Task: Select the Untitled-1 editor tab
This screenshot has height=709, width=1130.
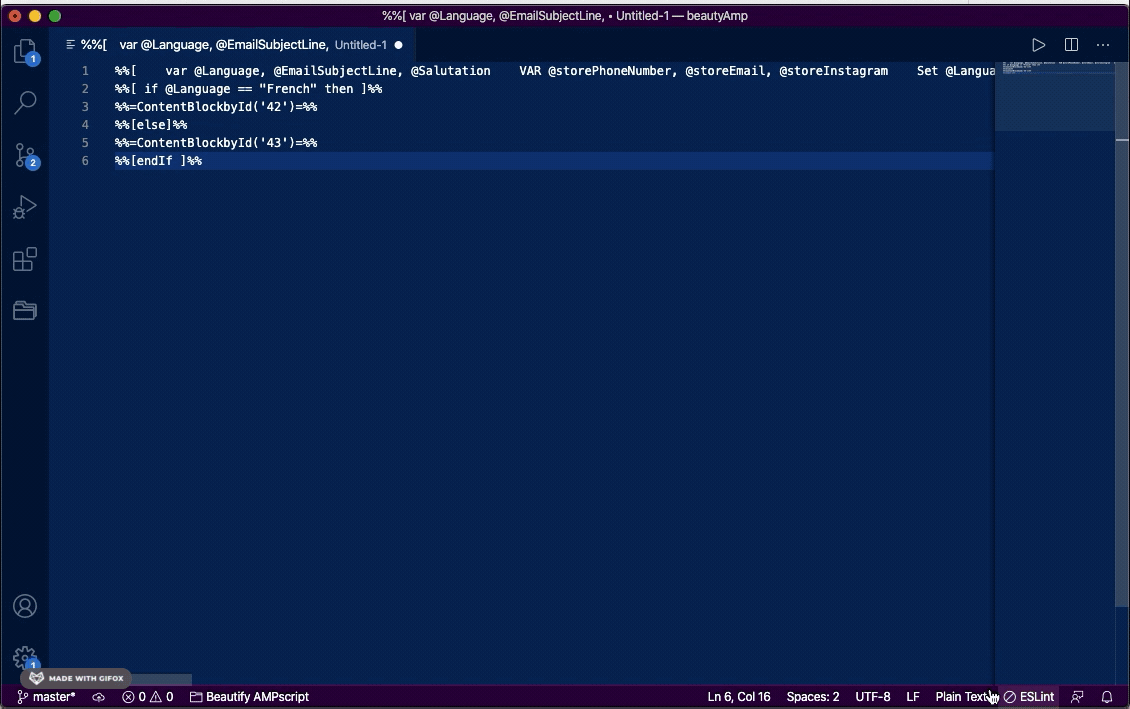Action: pyautogui.click(x=233, y=45)
